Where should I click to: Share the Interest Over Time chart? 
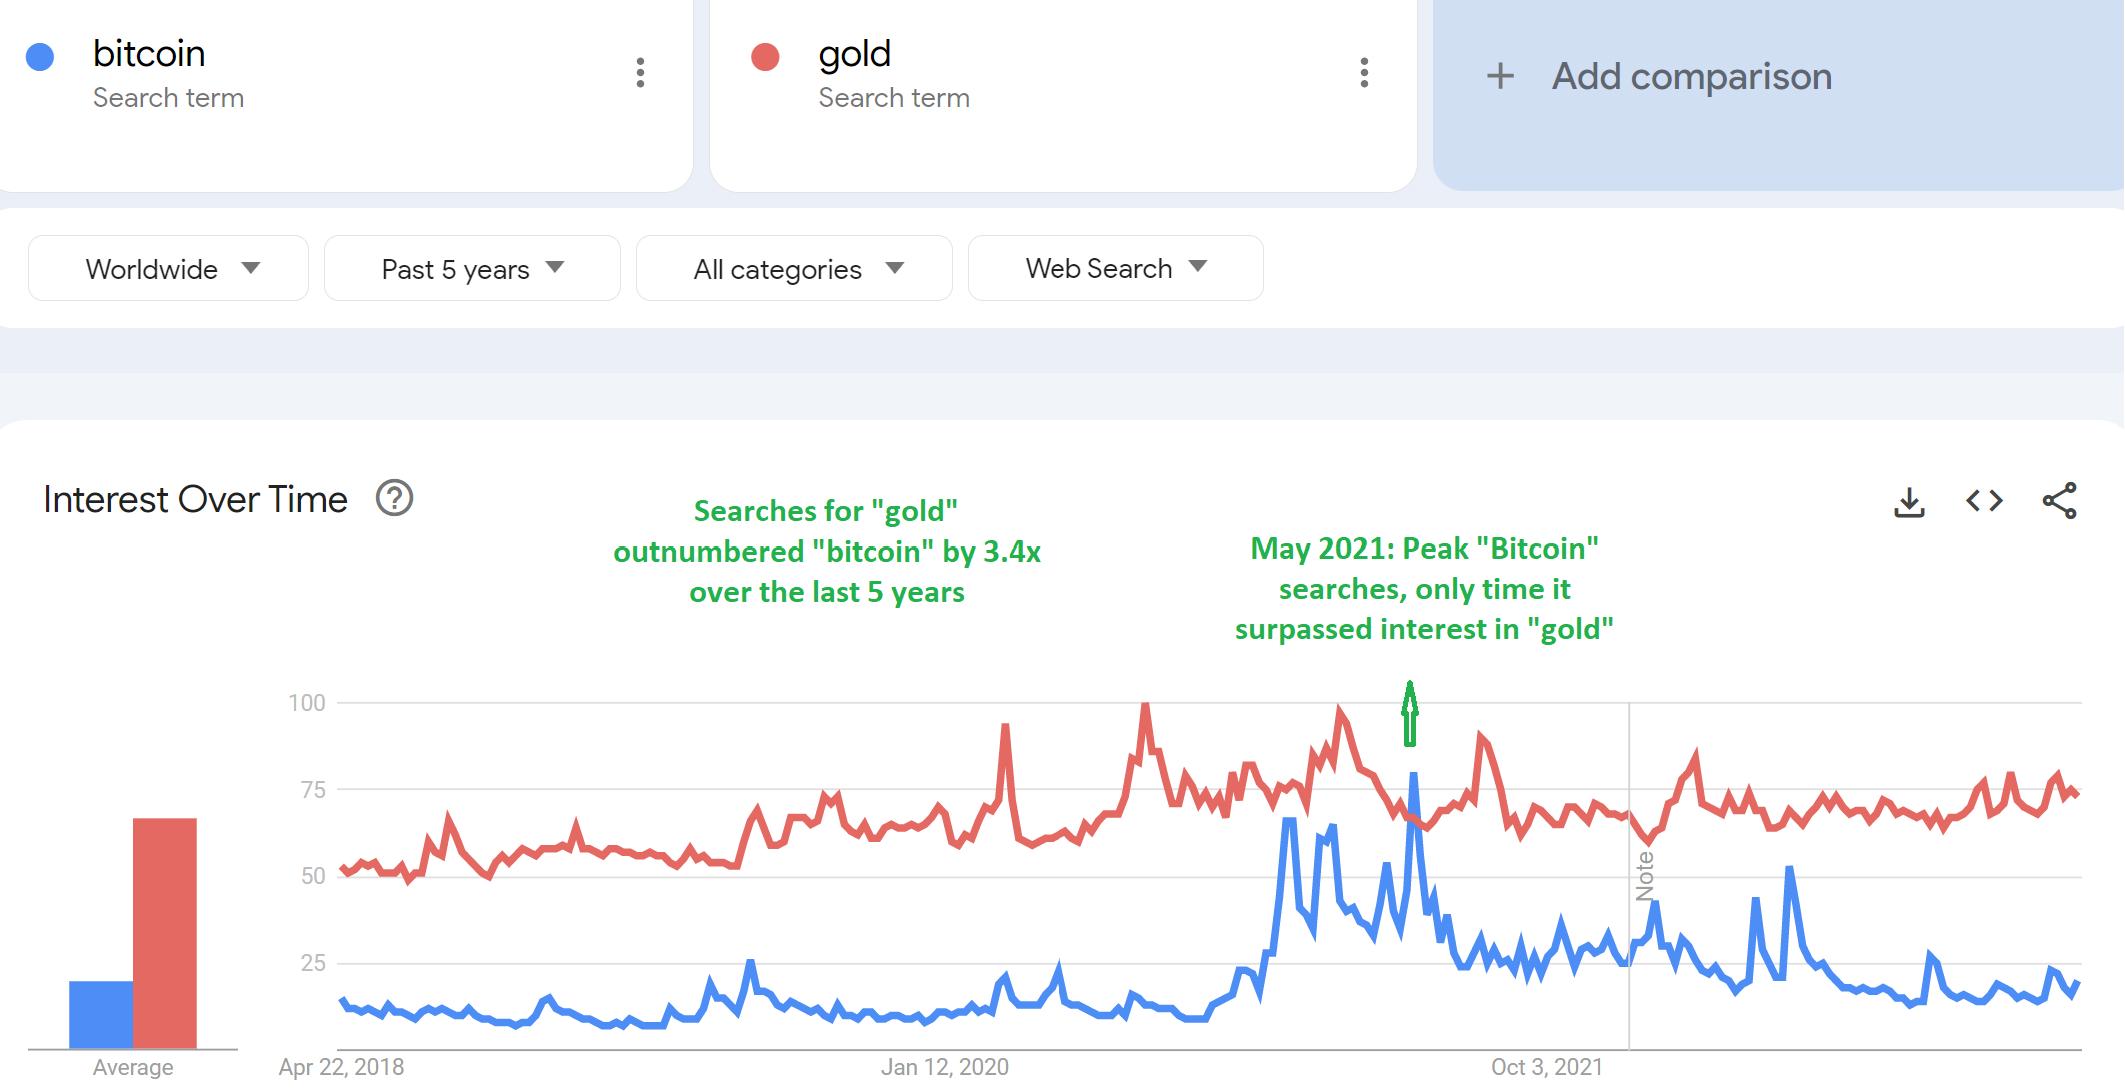2059,501
